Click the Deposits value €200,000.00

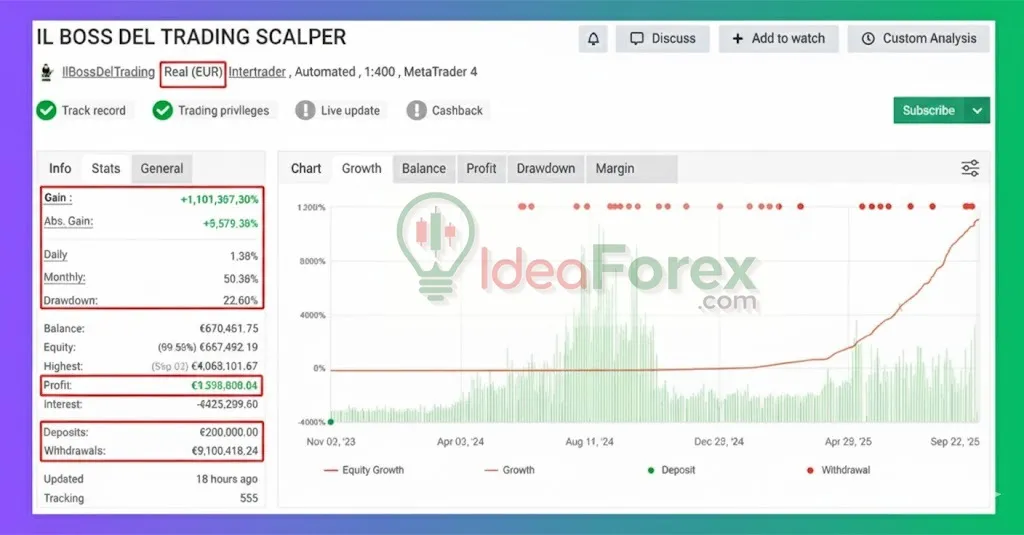click(x=229, y=432)
